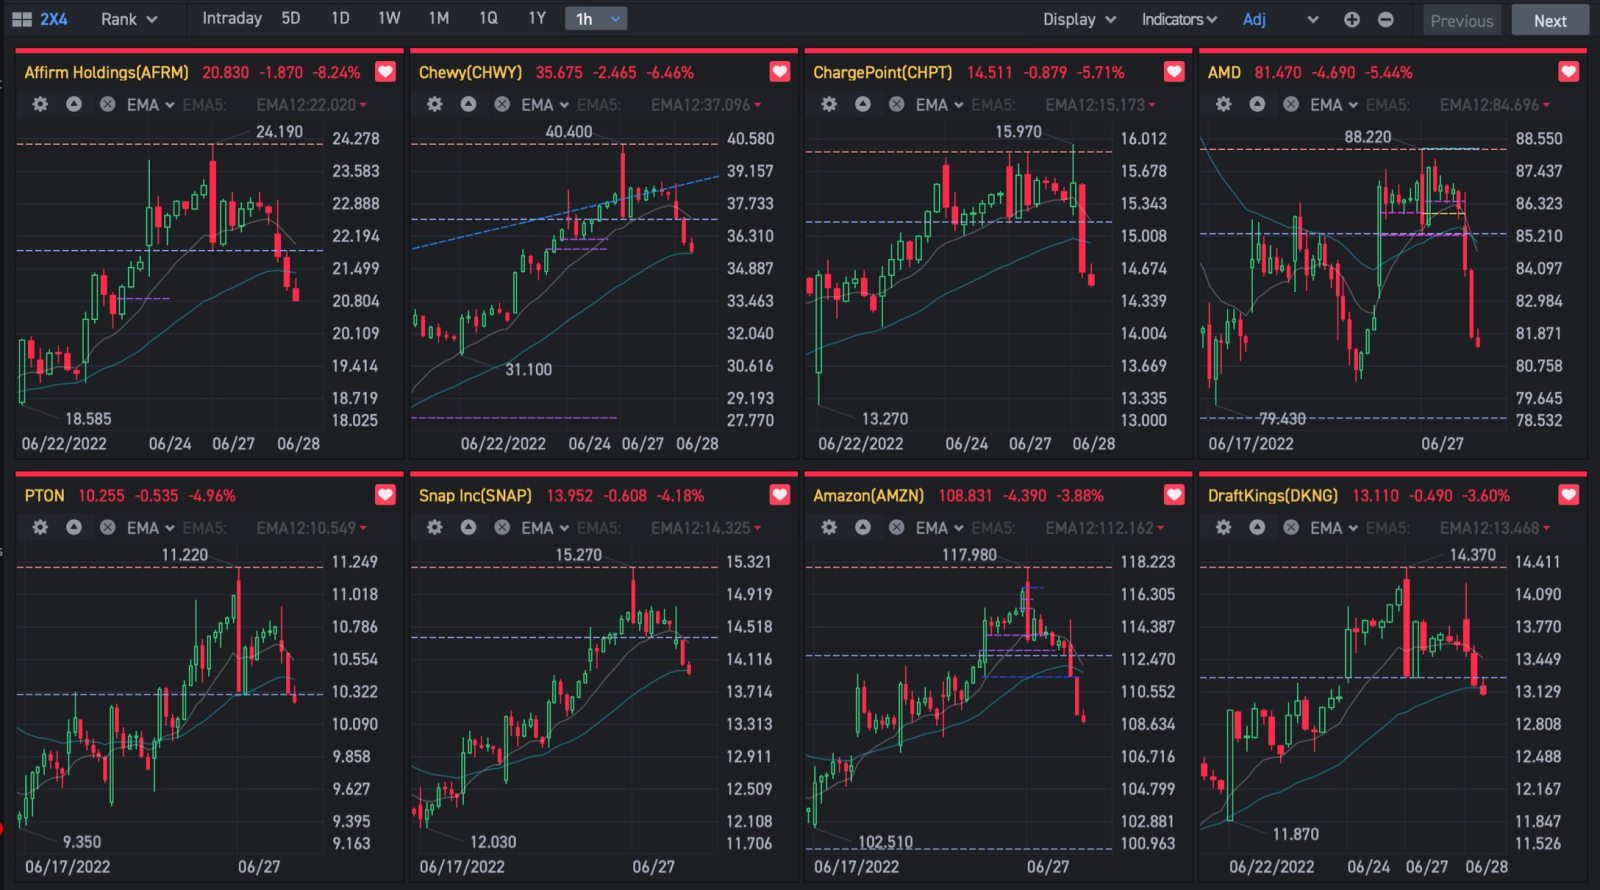Collapse indicator arrow icon on ChargePoint chart

(863, 104)
